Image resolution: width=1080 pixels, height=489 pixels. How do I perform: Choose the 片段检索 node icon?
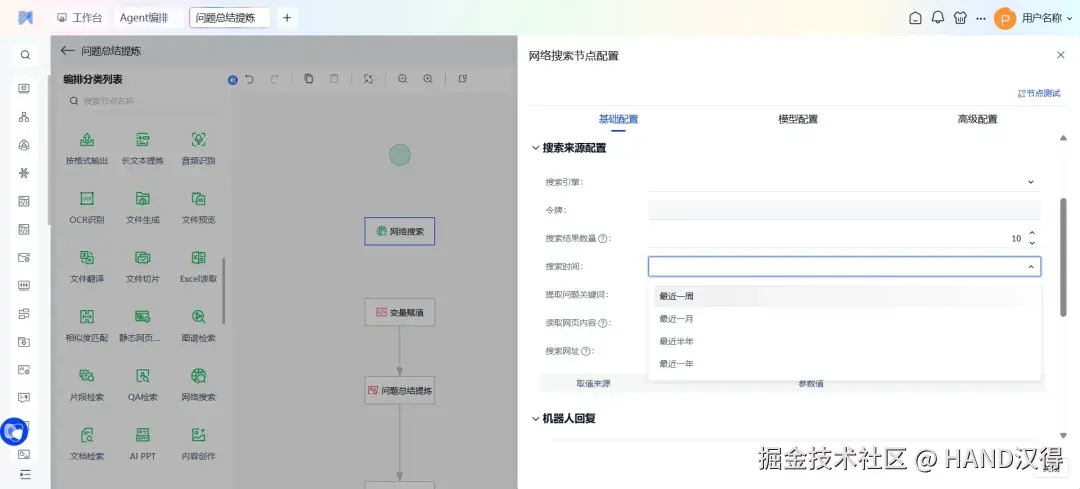pos(87,376)
